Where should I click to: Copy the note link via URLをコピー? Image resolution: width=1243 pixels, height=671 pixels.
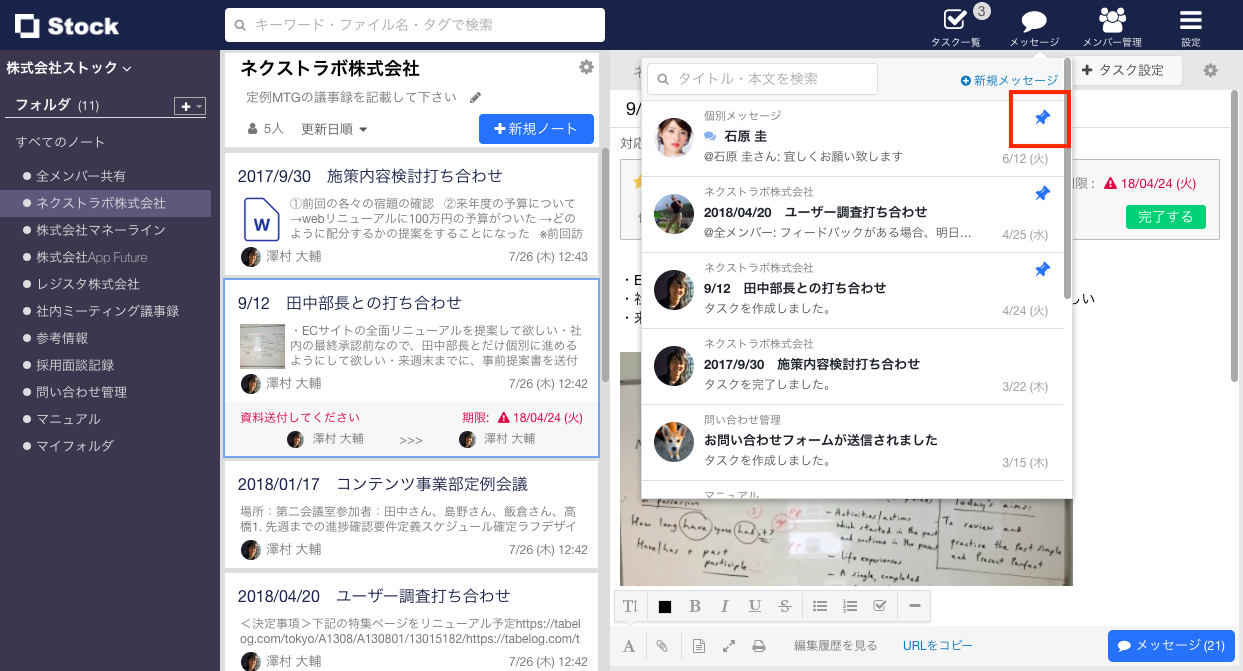(x=936, y=645)
